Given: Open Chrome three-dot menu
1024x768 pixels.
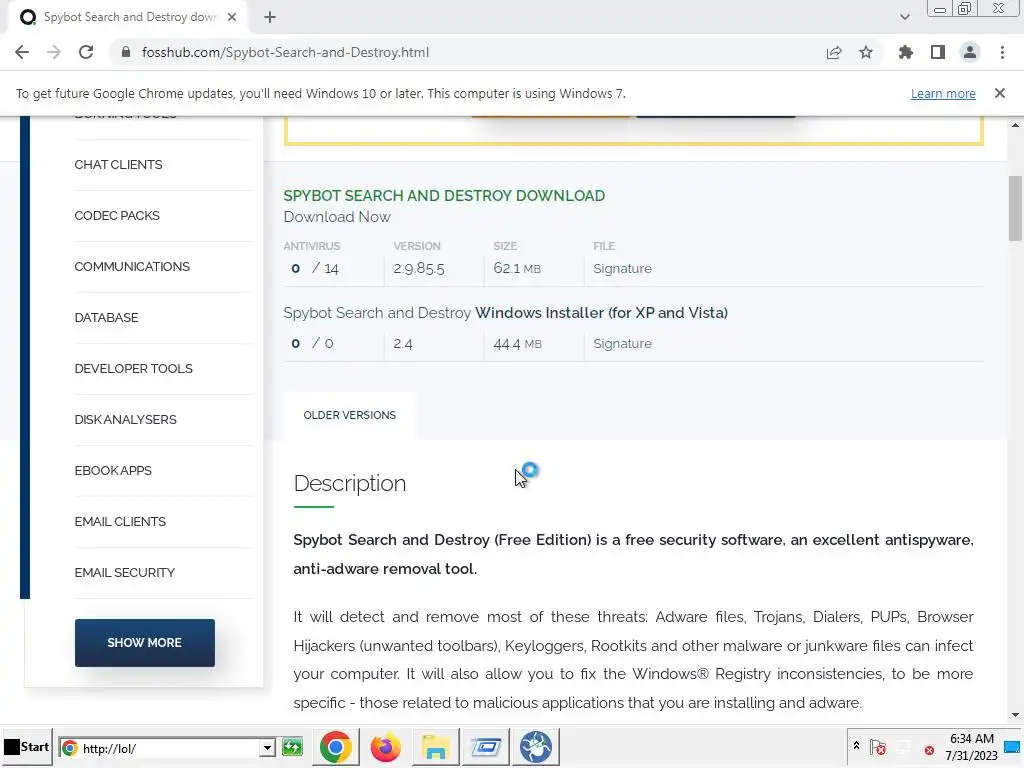Looking at the screenshot, I should point(1002,52).
